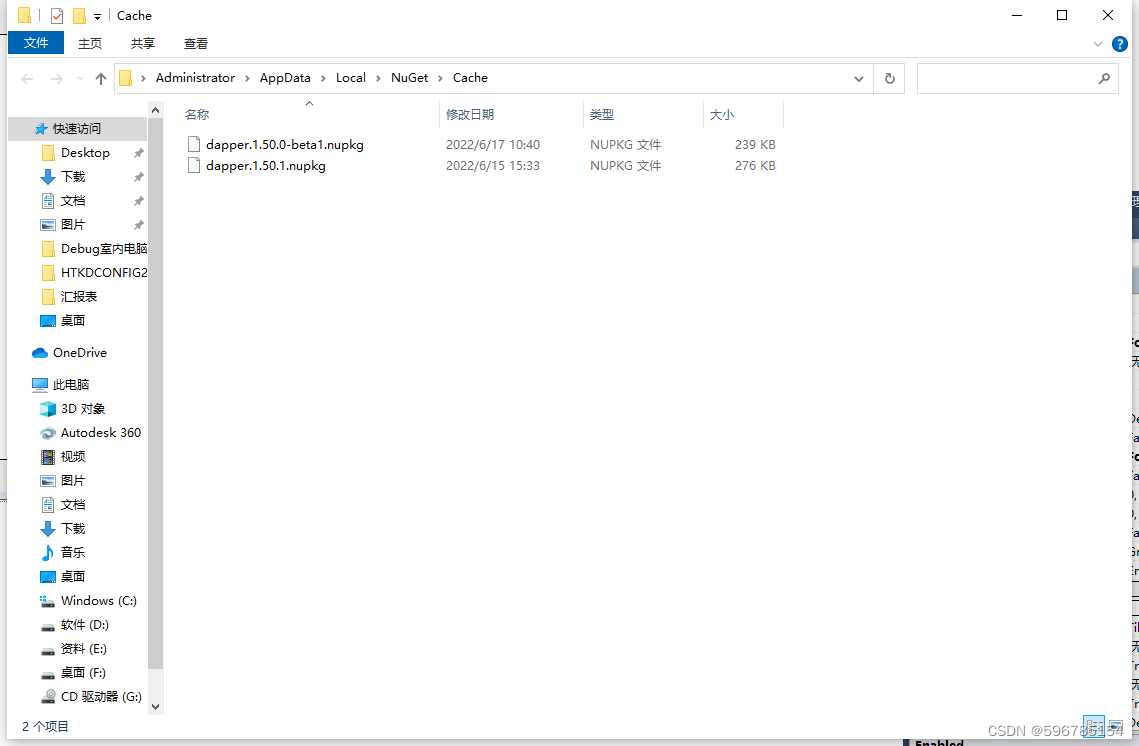This screenshot has height=746, width=1139.
Task: Open the HTKDCONFIG2 folder
Action: [103, 272]
